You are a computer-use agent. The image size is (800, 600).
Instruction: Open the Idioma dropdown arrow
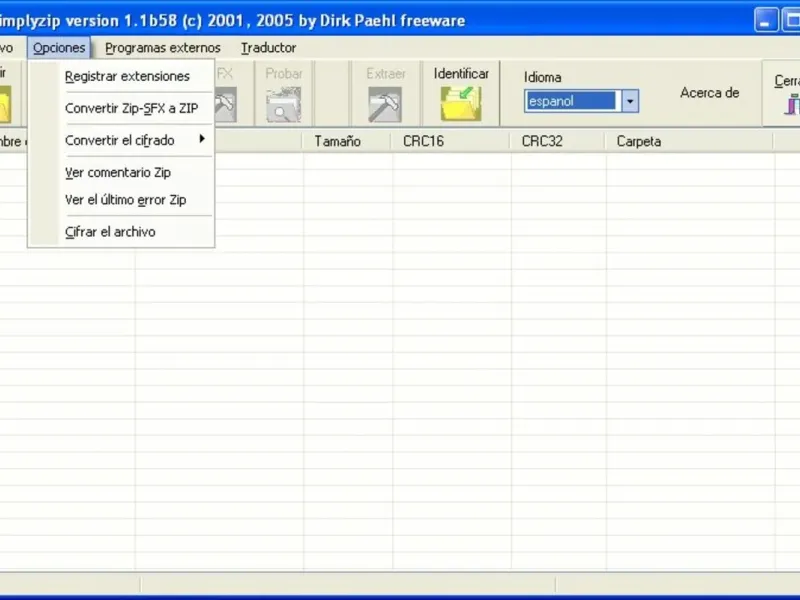coord(630,101)
